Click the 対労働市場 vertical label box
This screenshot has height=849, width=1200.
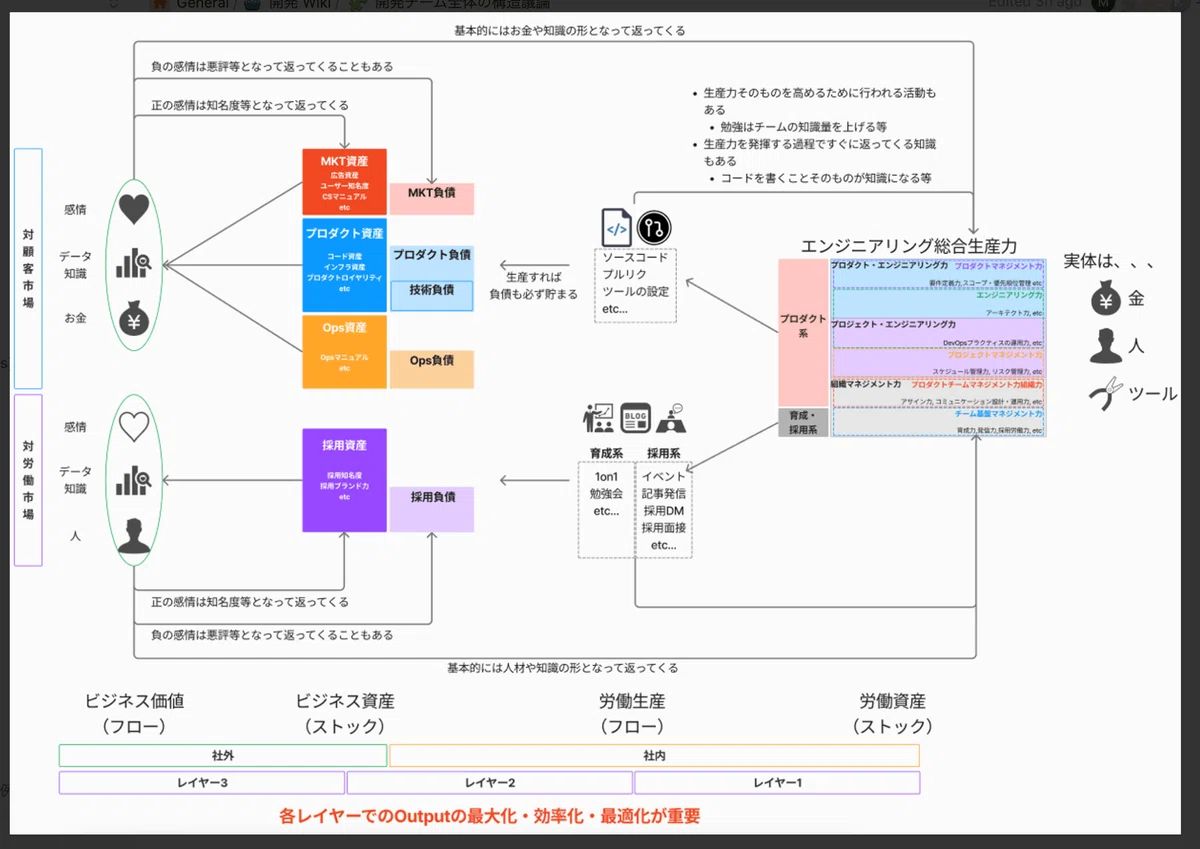[28, 480]
